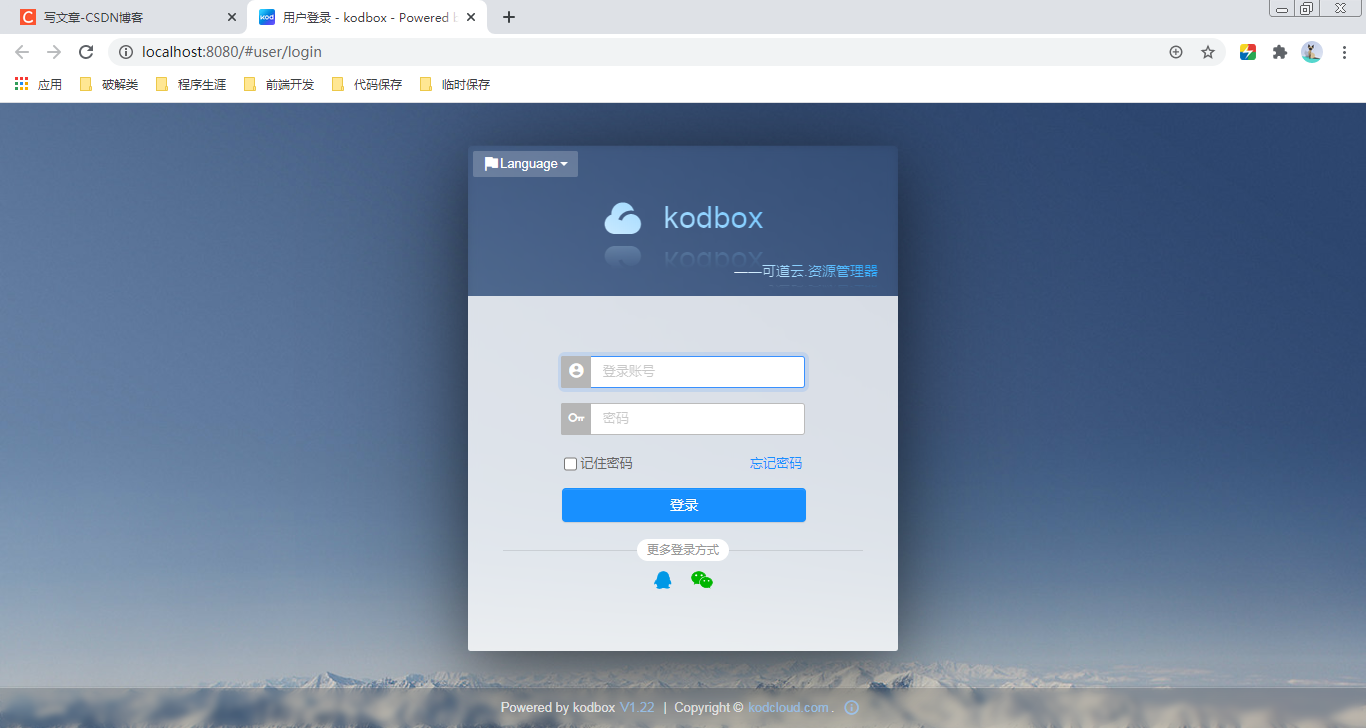Click the kodbox cloud logo

coord(622,218)
